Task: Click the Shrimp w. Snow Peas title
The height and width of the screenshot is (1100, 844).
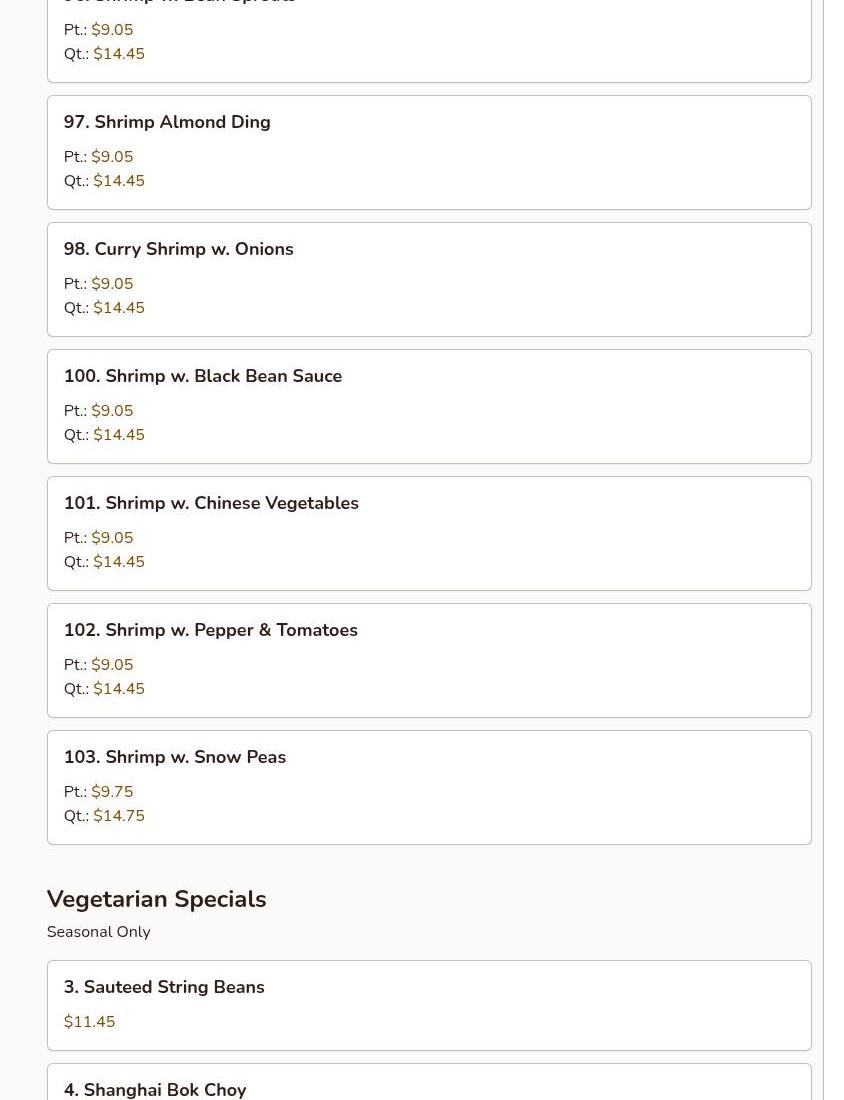Action: (x=175, y=757)
